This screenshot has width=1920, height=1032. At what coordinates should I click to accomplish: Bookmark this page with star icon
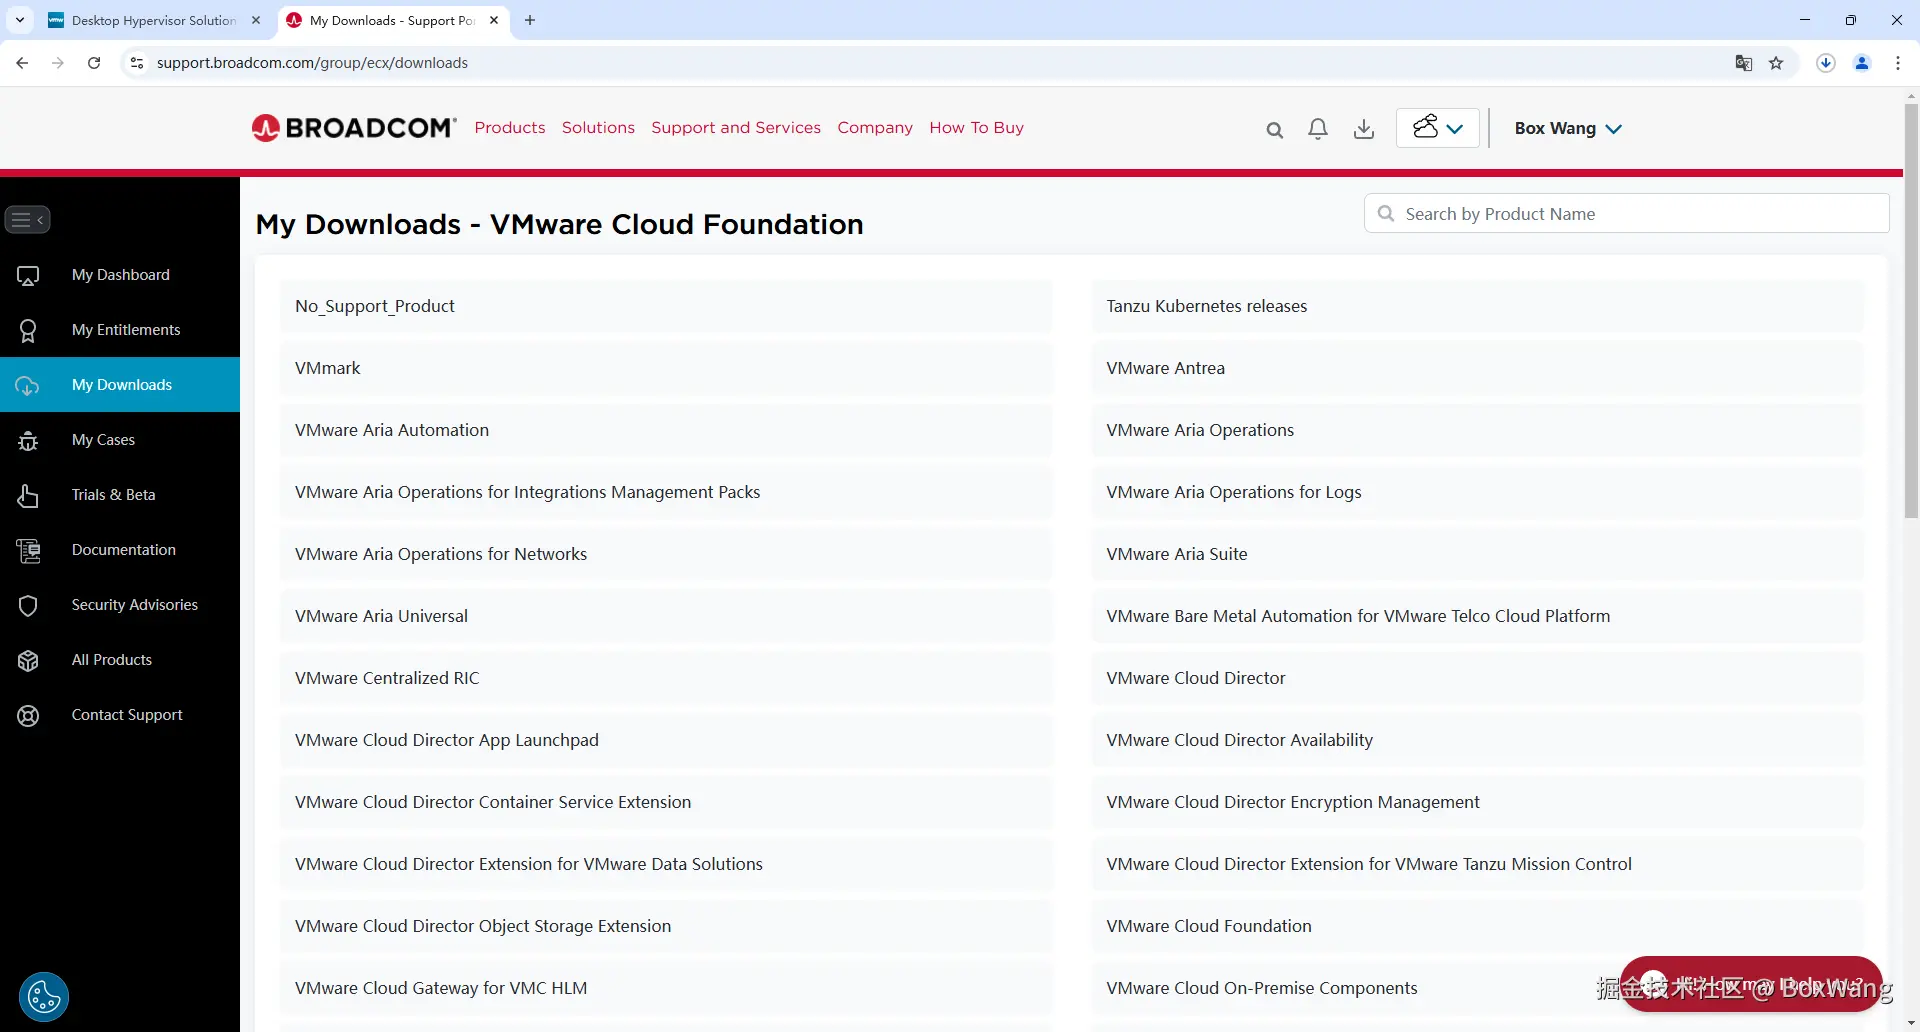(x=1776, y=63)
